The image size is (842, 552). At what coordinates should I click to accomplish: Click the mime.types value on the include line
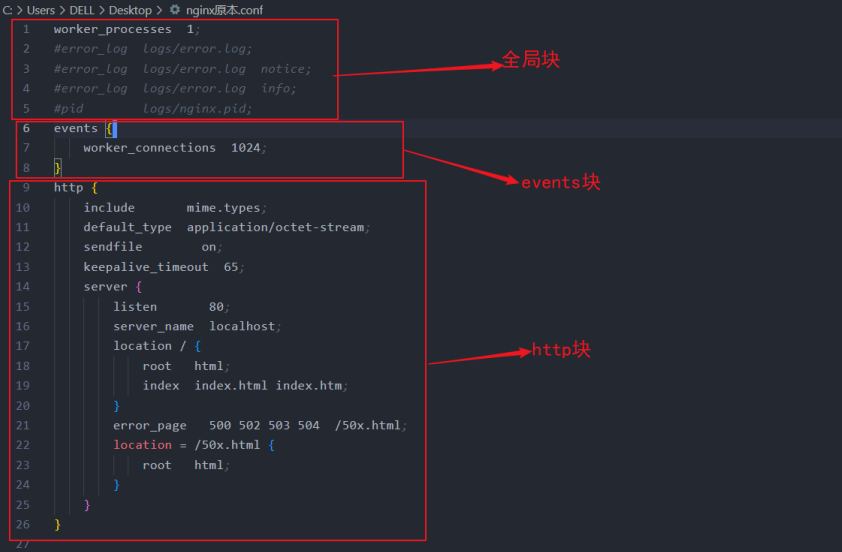pos(223,208)
